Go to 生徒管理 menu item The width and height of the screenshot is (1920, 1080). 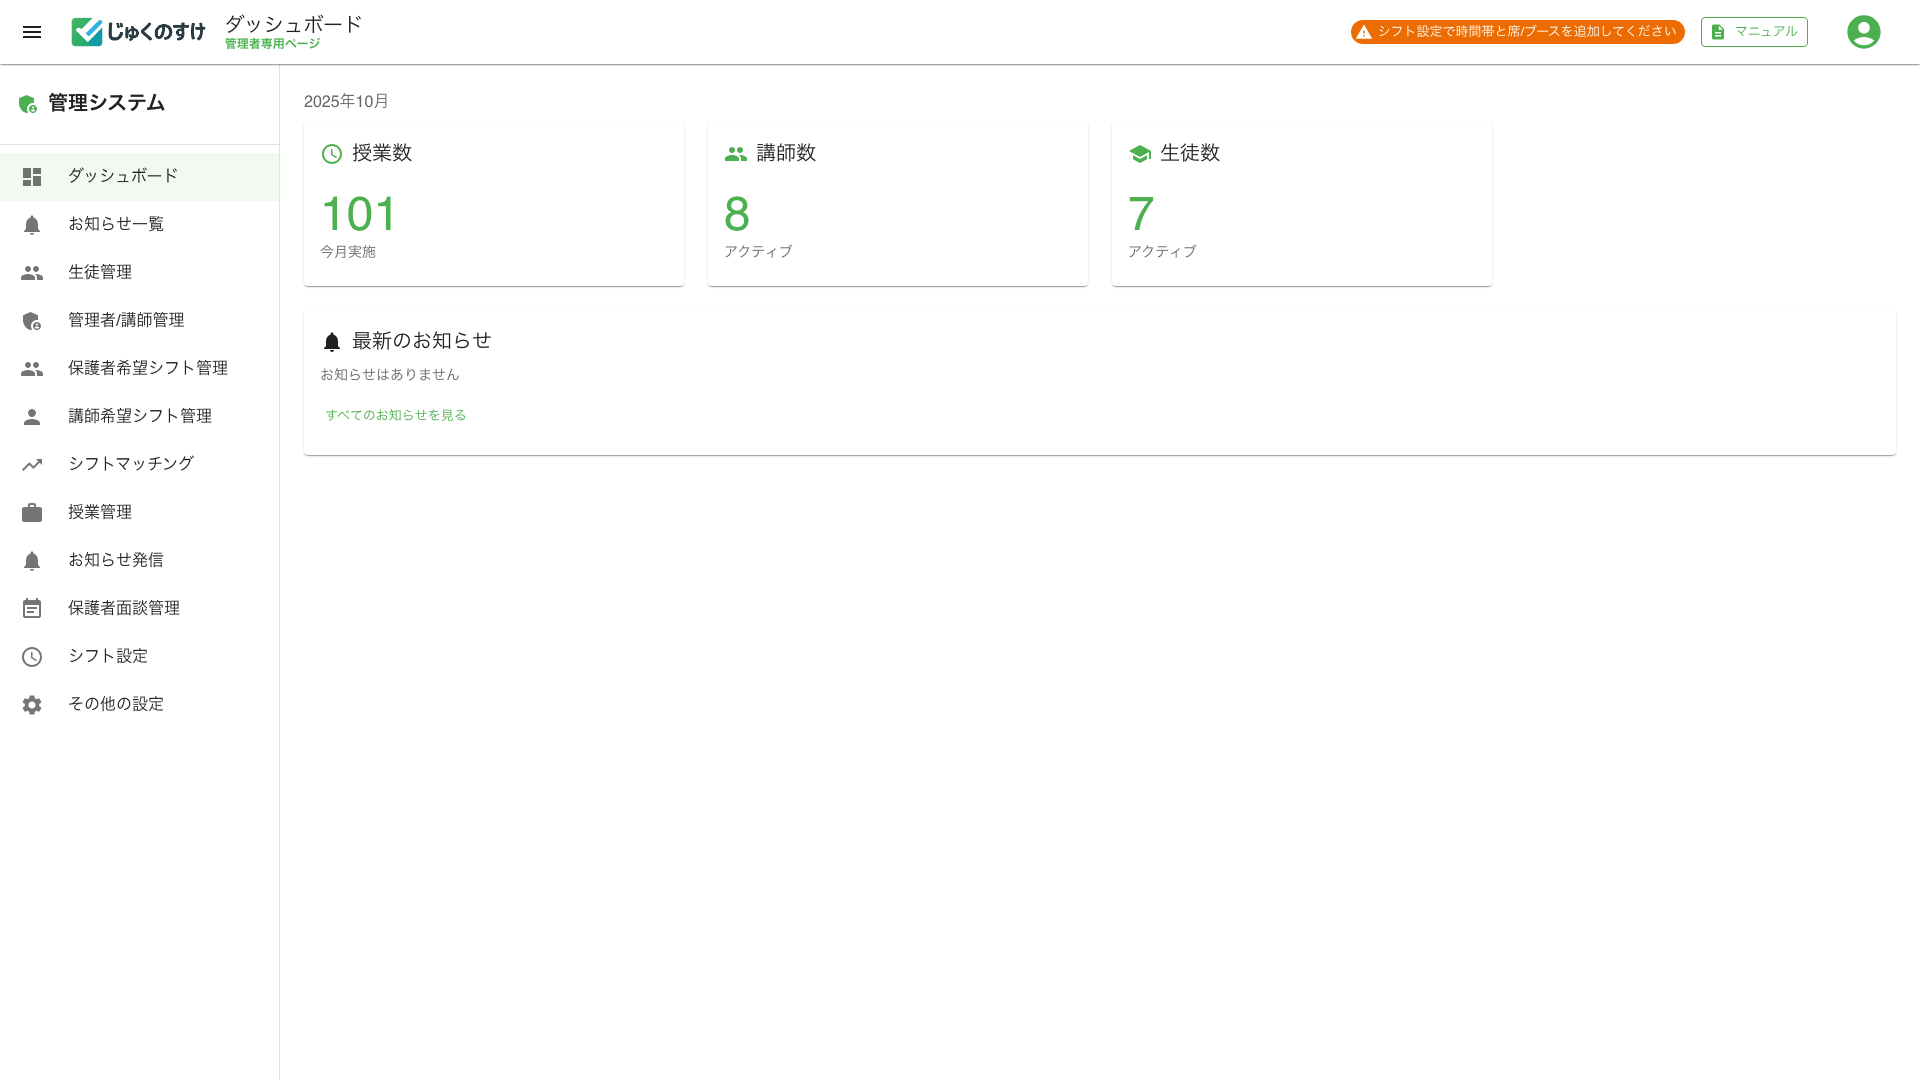[100, 272]
